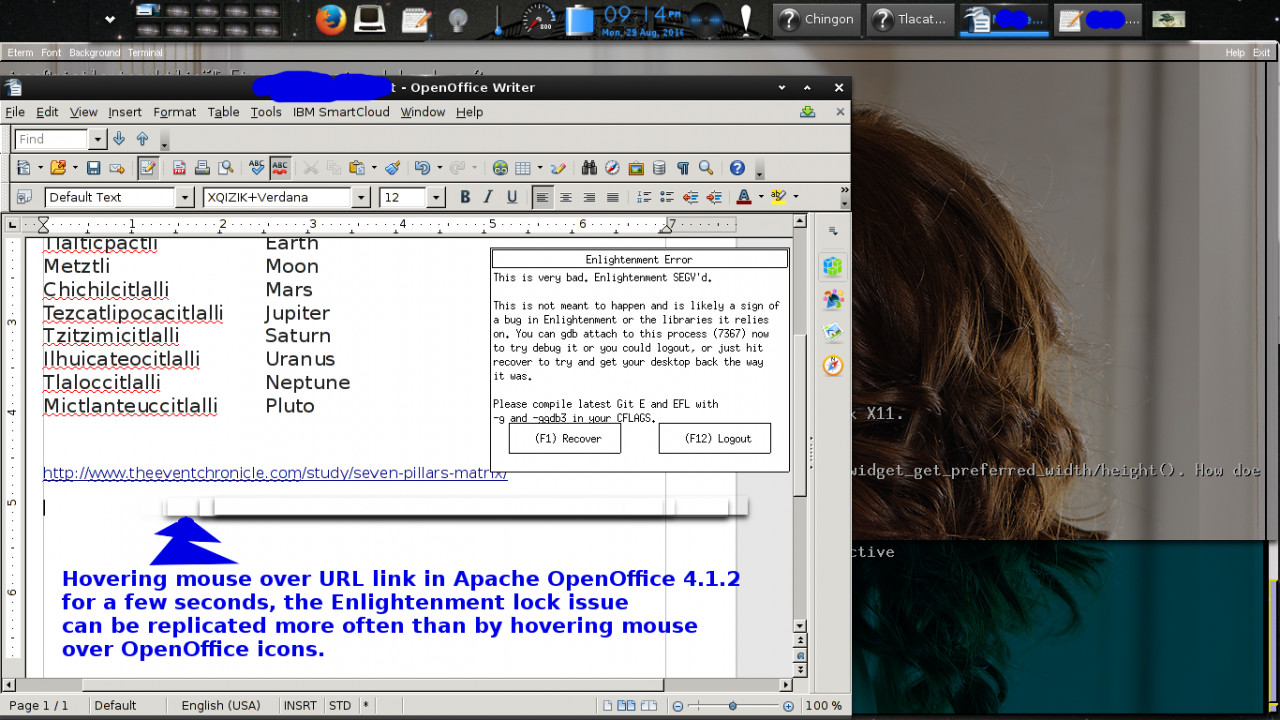Expand Font Color dropdown arrow

tap(761, 197)
